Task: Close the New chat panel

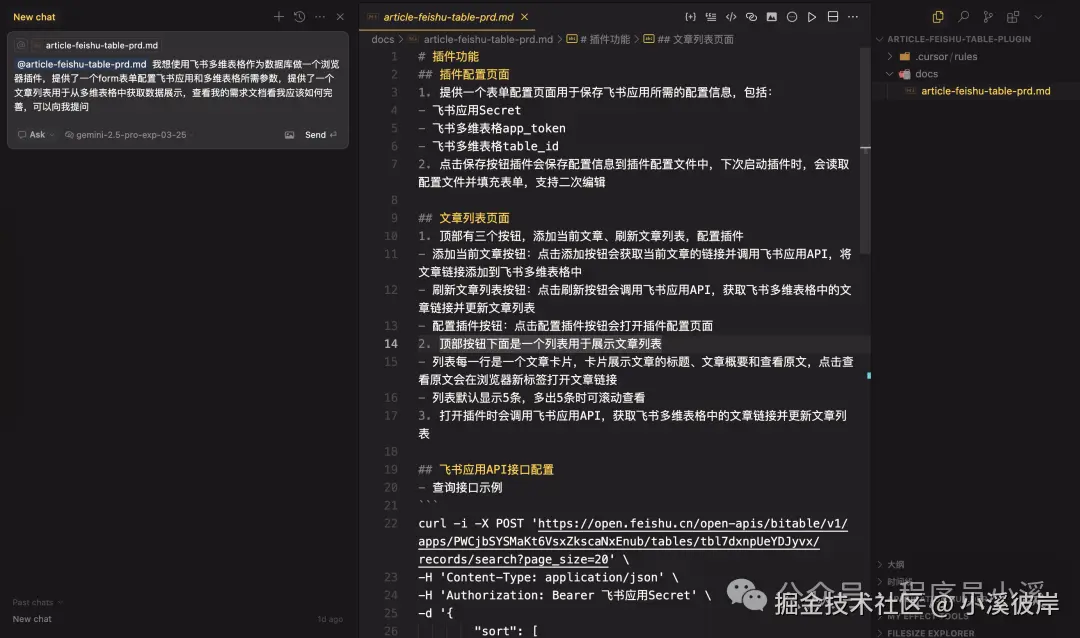Action: pos(340,17)
